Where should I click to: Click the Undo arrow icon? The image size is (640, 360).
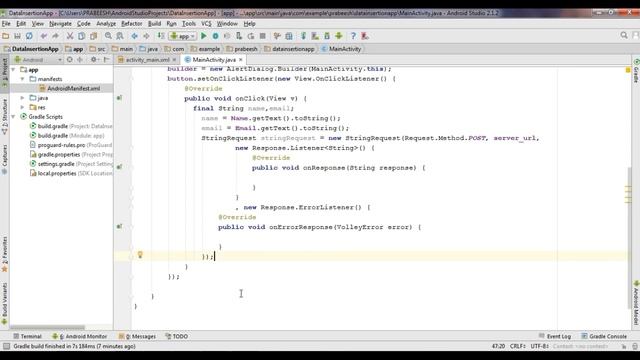(x=44, y=36)
